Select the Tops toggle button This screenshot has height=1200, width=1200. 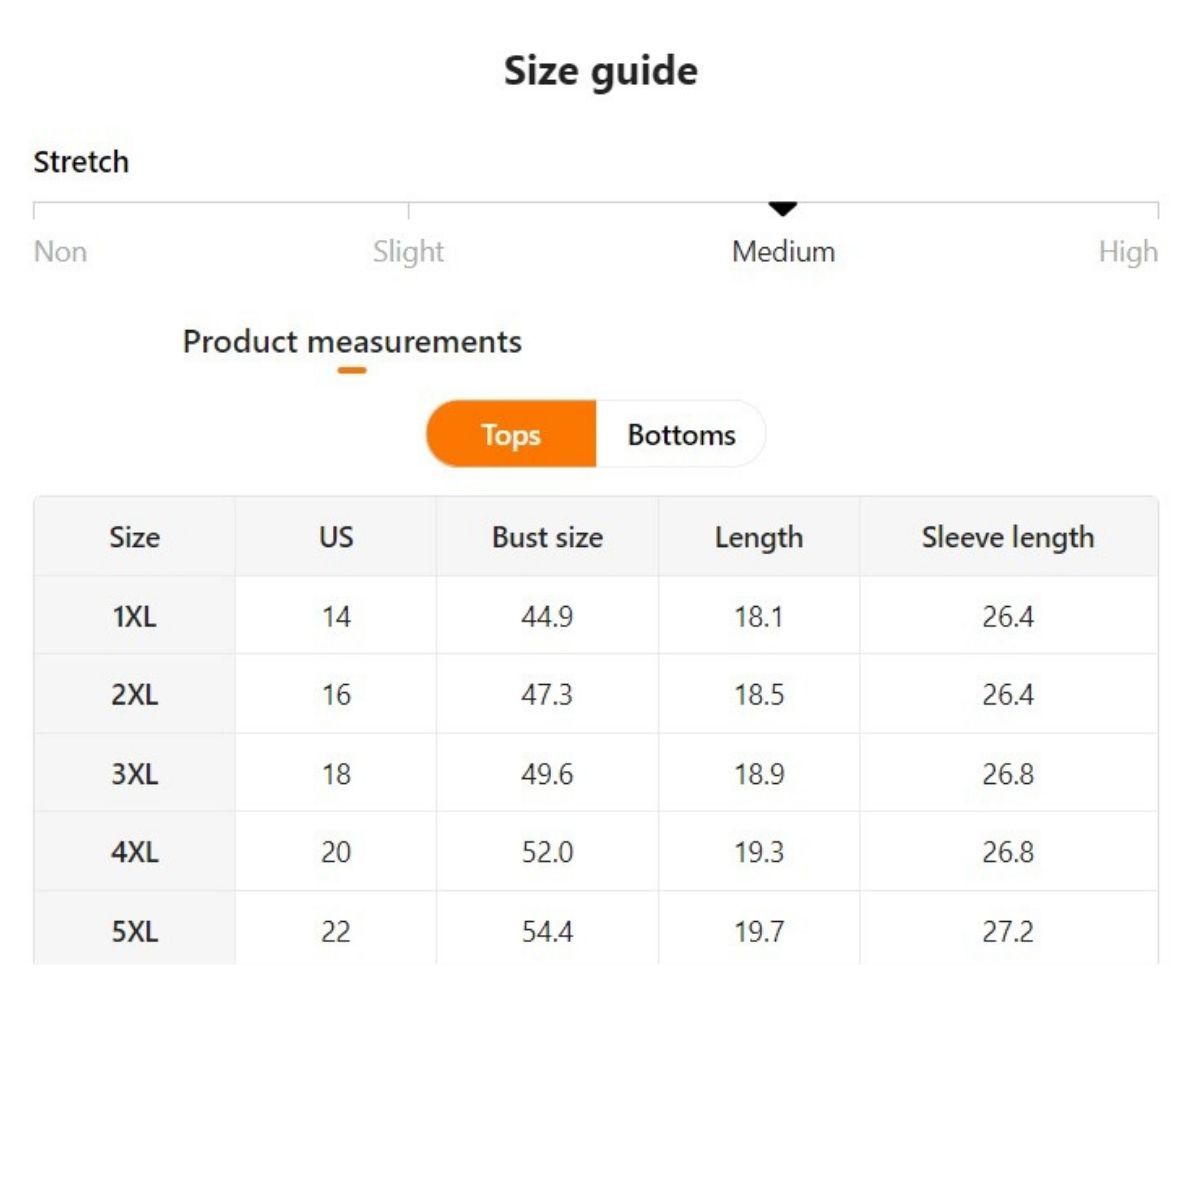click(511, 434)
